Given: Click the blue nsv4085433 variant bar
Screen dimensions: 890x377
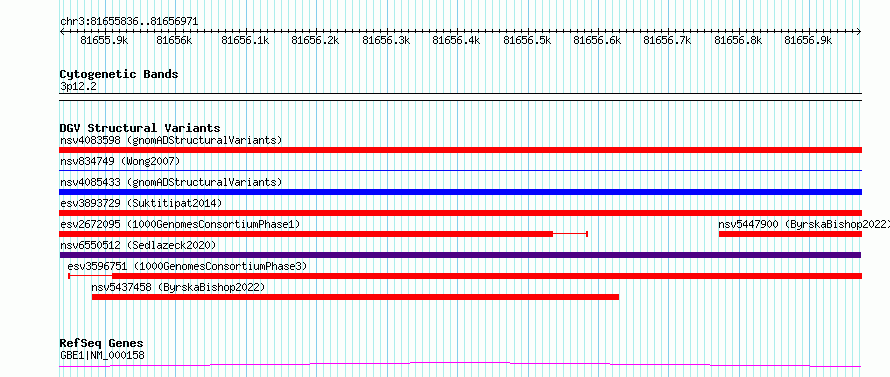Looking at the screenshot, I should coord(460,192).
